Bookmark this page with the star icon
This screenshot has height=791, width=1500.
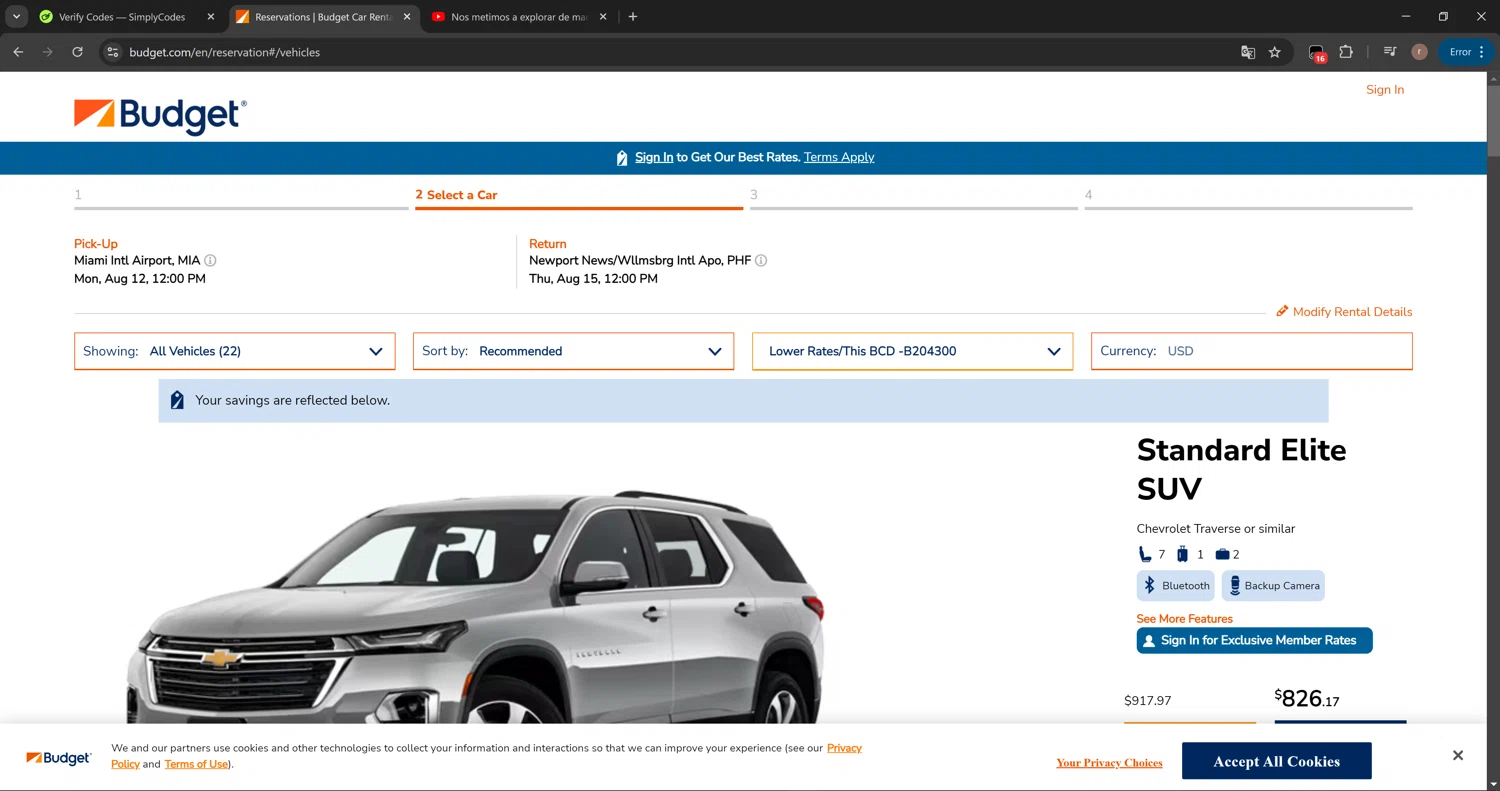click(x=1274, y=52)
